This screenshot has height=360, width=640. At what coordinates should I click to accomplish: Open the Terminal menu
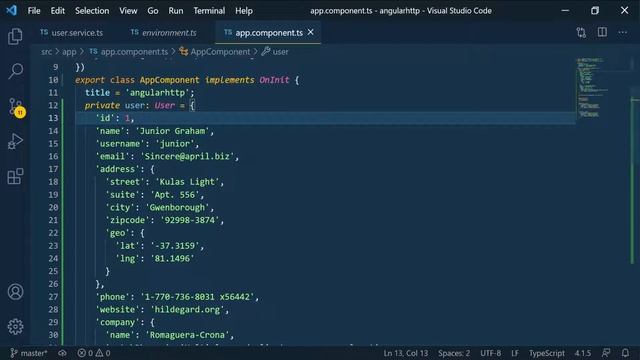(x=209, y=11)
